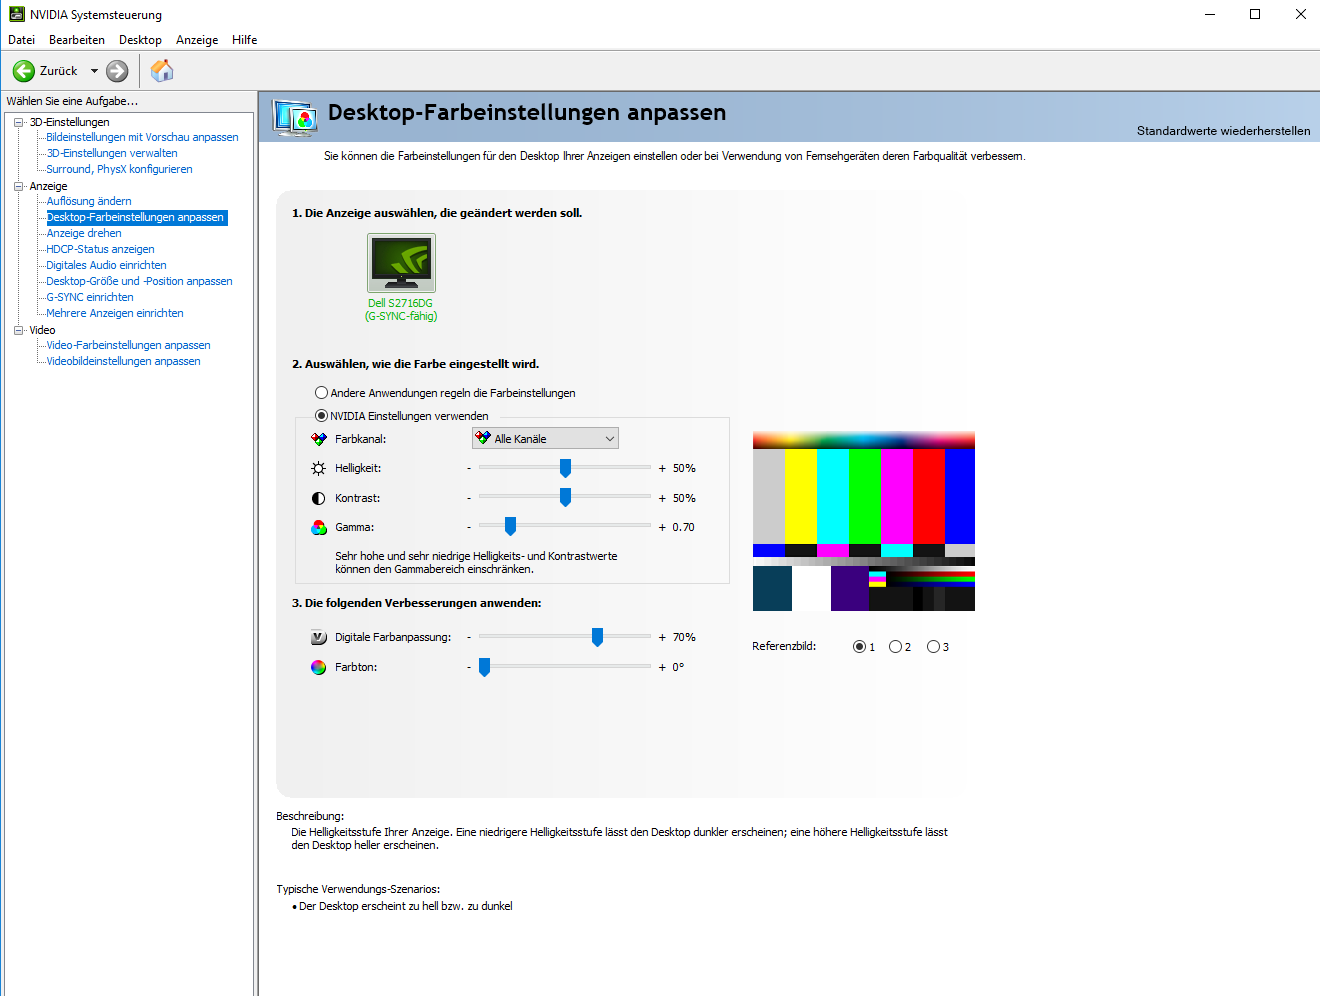The height and width of the screenshot is (996, 1320).
Task: Open the Alle Kanäle channel dropdown
Action: pos(545,438)
